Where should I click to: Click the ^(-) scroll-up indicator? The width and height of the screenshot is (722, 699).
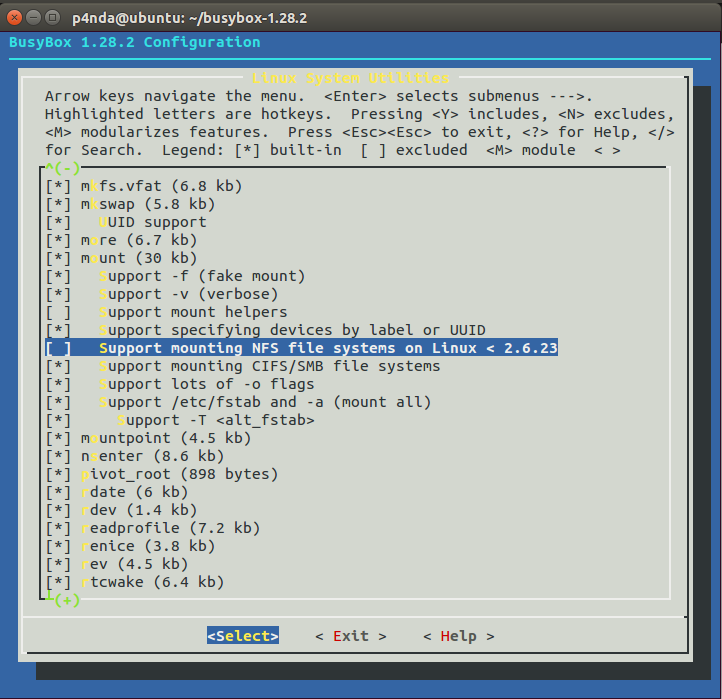coord(63,168)
